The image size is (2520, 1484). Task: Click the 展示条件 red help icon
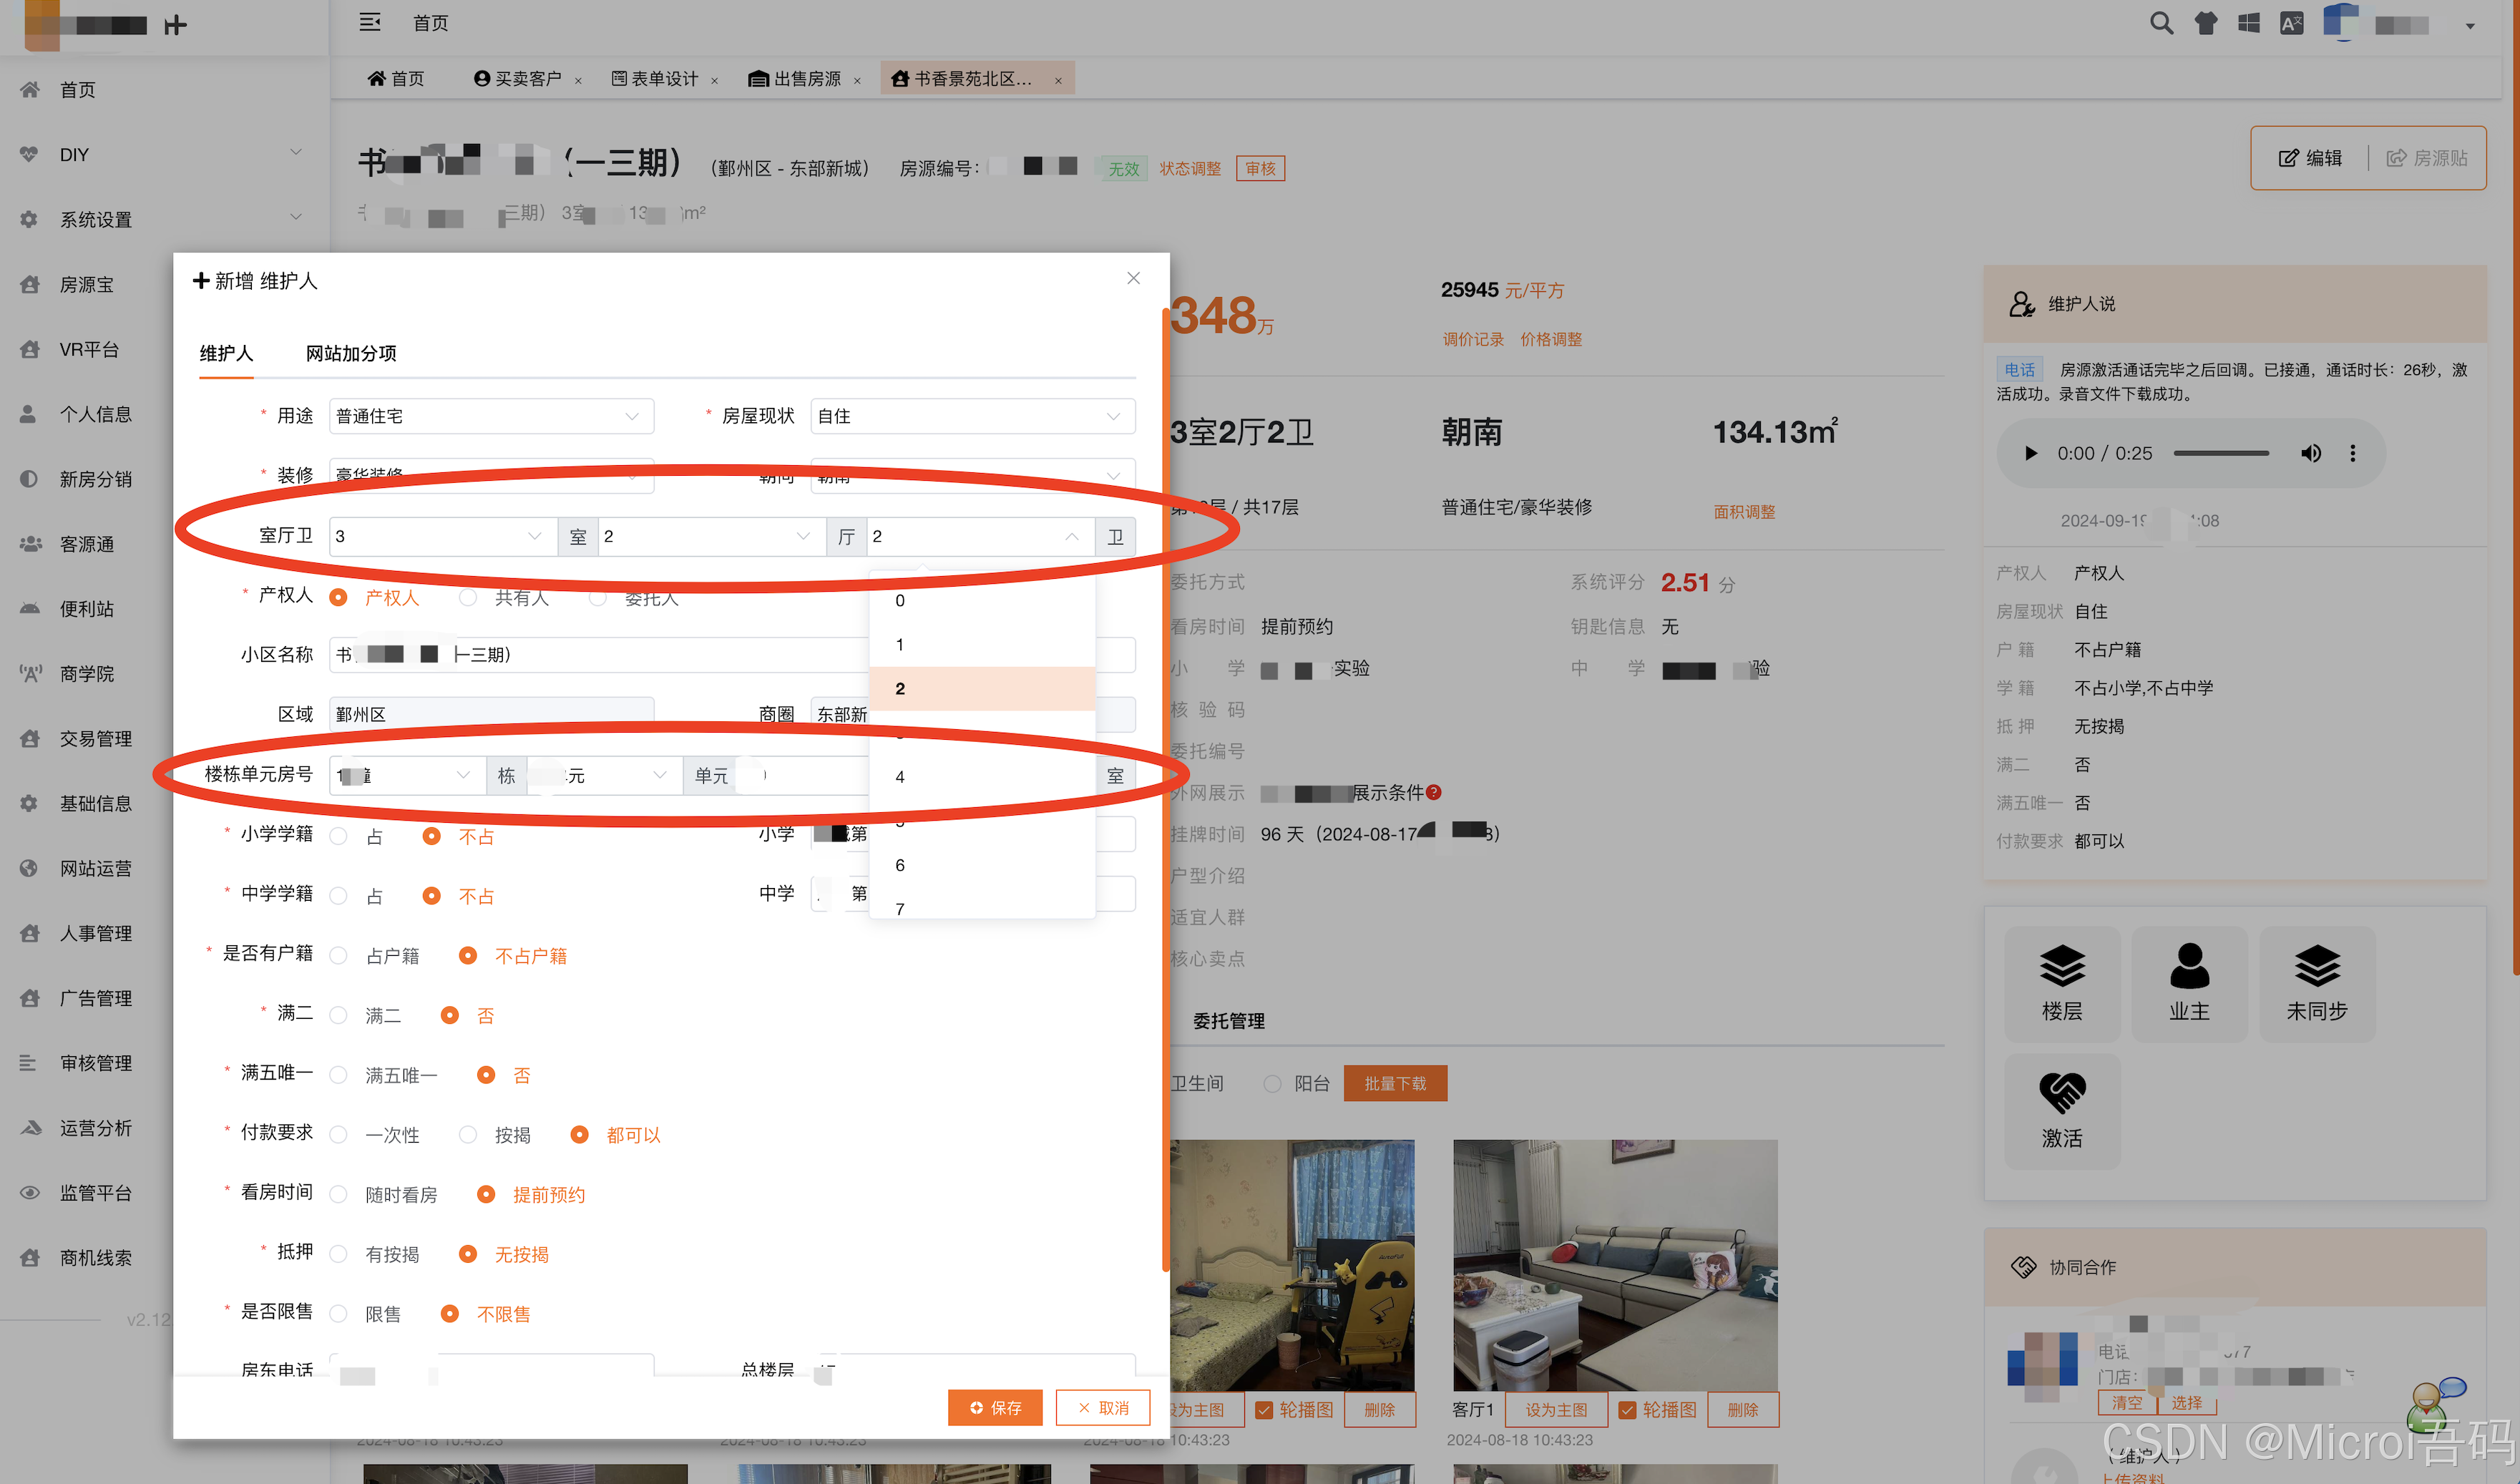(1434, 793)
